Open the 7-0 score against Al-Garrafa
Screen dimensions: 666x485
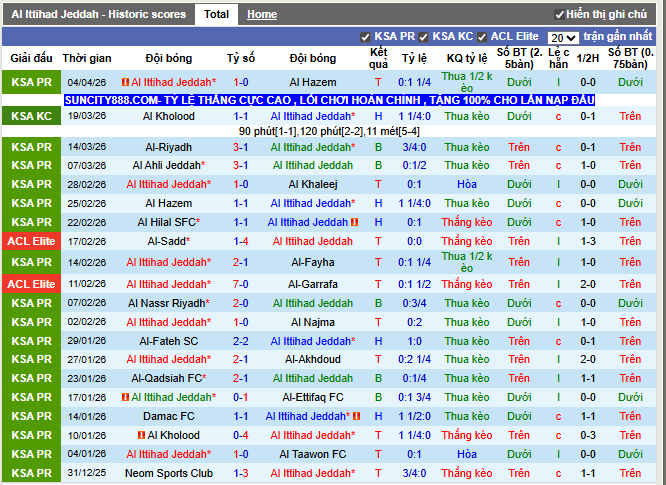tap(240, 284)
